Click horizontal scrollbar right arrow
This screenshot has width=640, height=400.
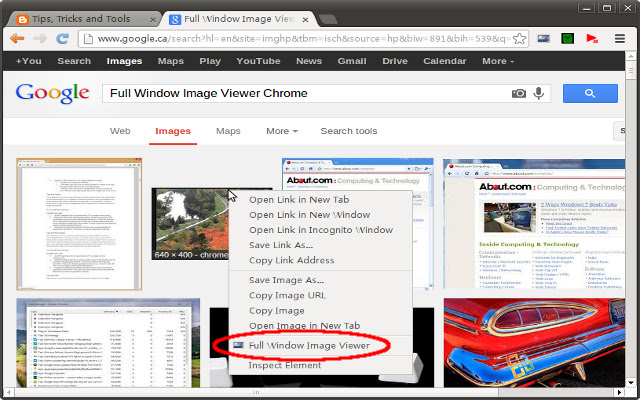click(620, 393)
